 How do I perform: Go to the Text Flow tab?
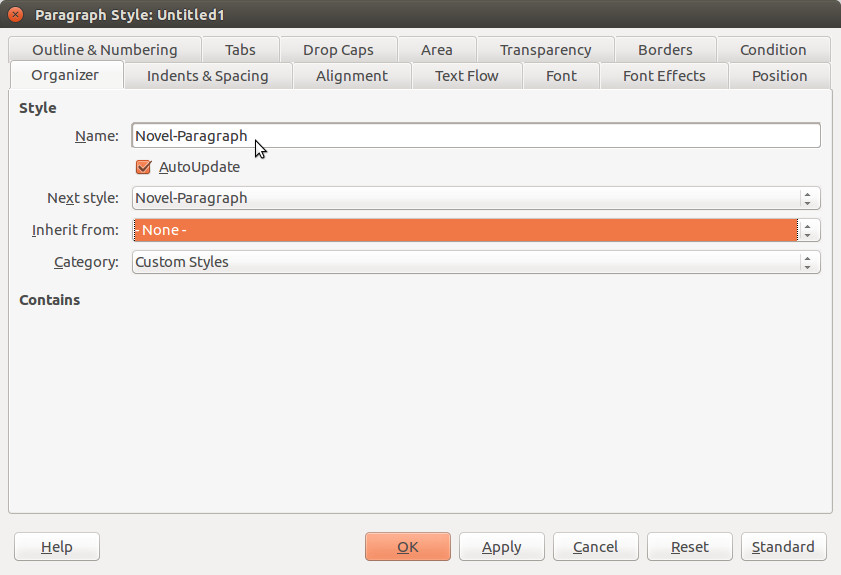(x=467, y=76)
